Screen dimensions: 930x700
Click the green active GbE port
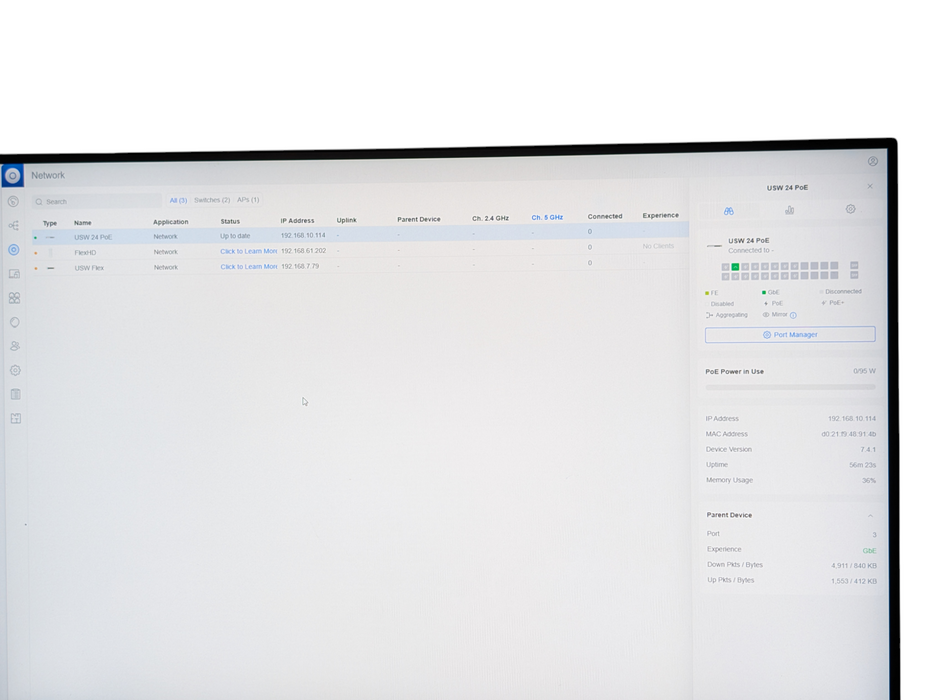point(735,267)
